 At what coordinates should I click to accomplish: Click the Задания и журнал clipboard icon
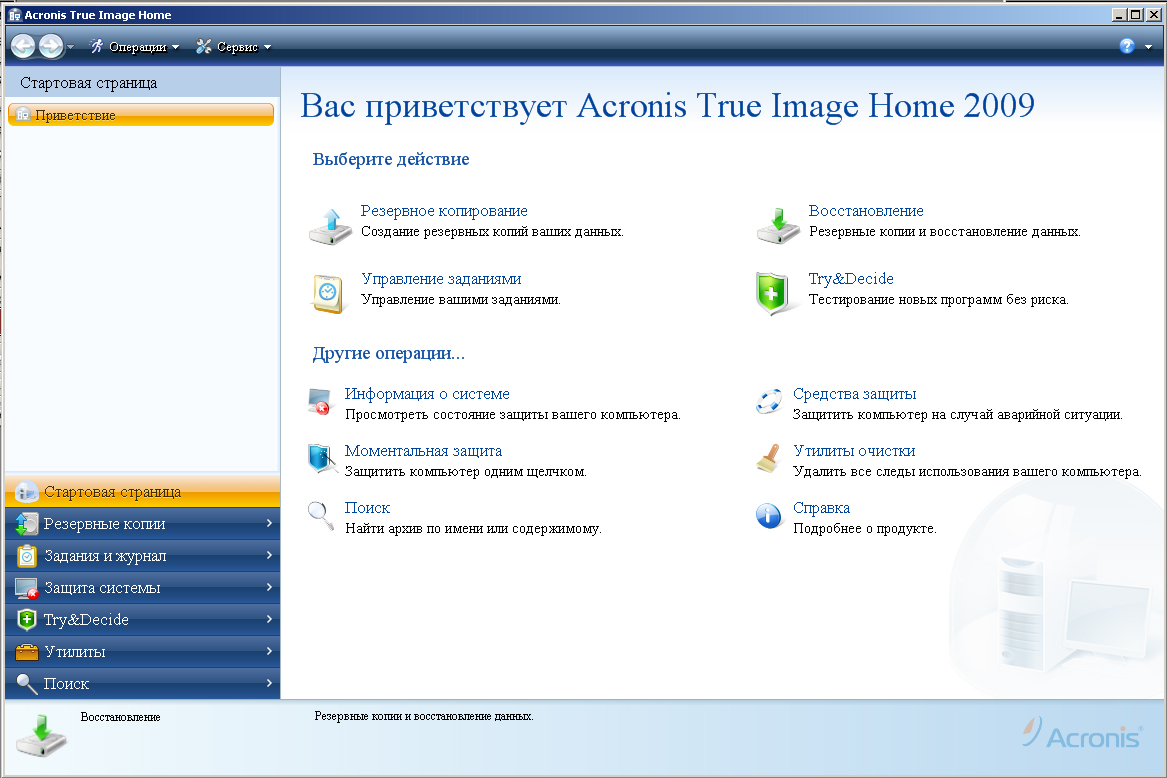[x=26, y=556]
